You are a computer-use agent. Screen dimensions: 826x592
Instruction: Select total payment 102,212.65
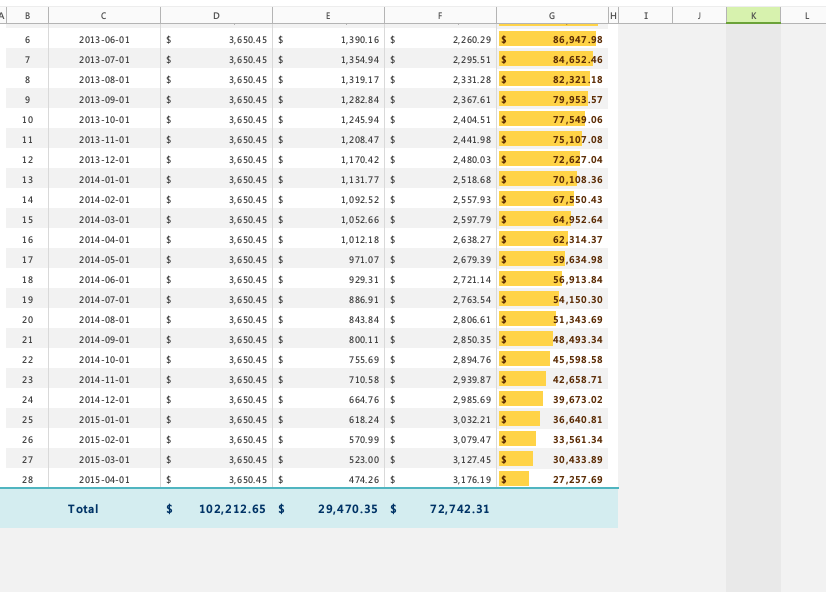216,509
